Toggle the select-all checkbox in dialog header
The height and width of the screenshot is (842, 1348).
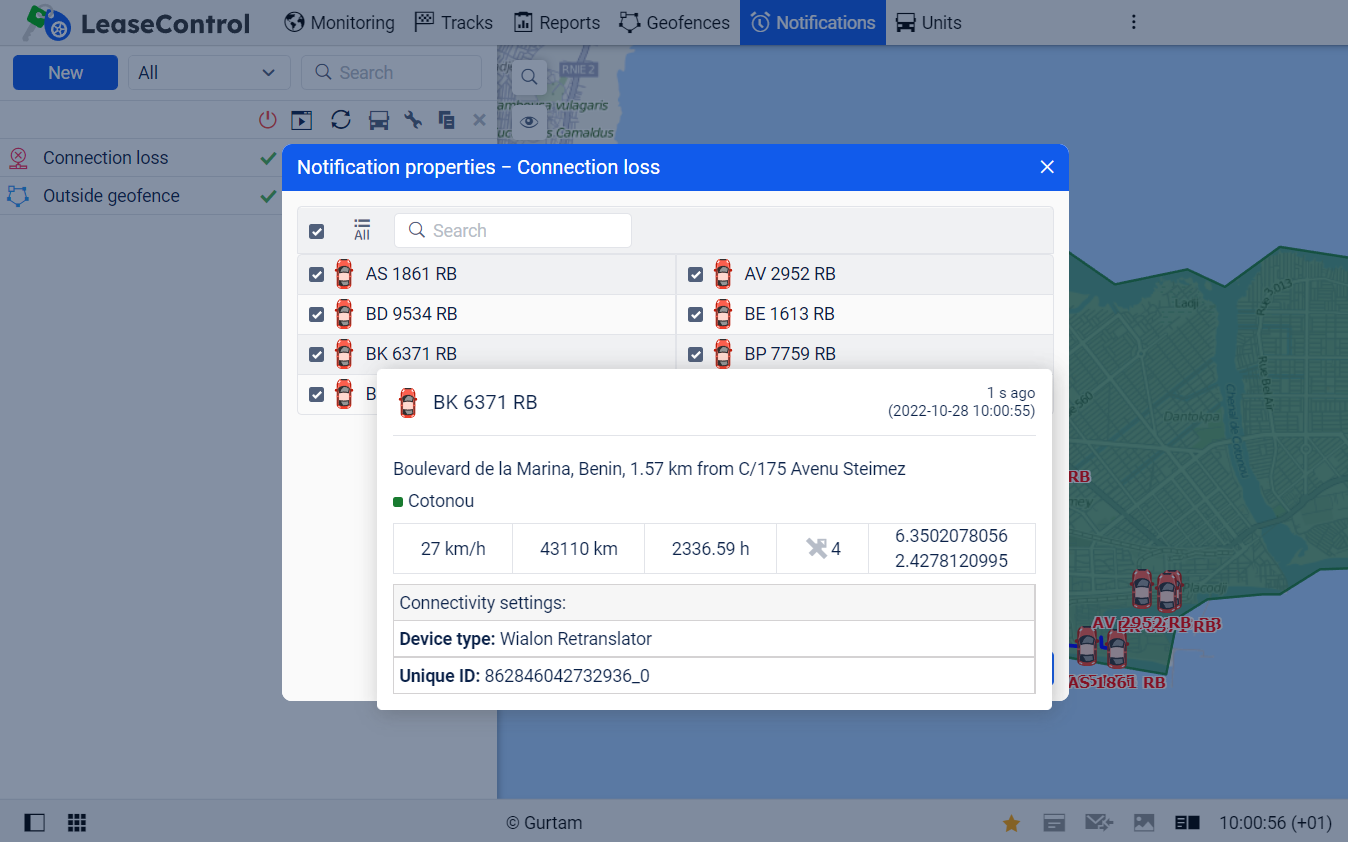click(x=317, y=231)
